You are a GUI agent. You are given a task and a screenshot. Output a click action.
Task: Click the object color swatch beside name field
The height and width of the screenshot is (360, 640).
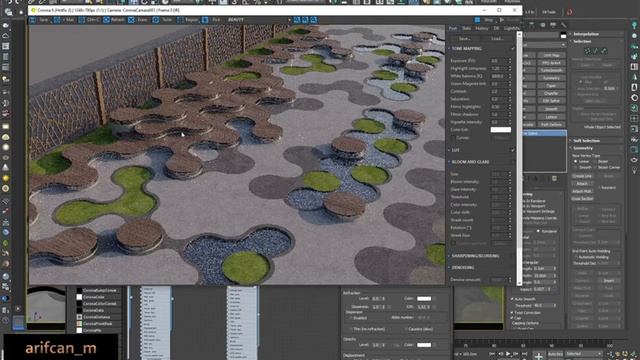coord(563,35)
